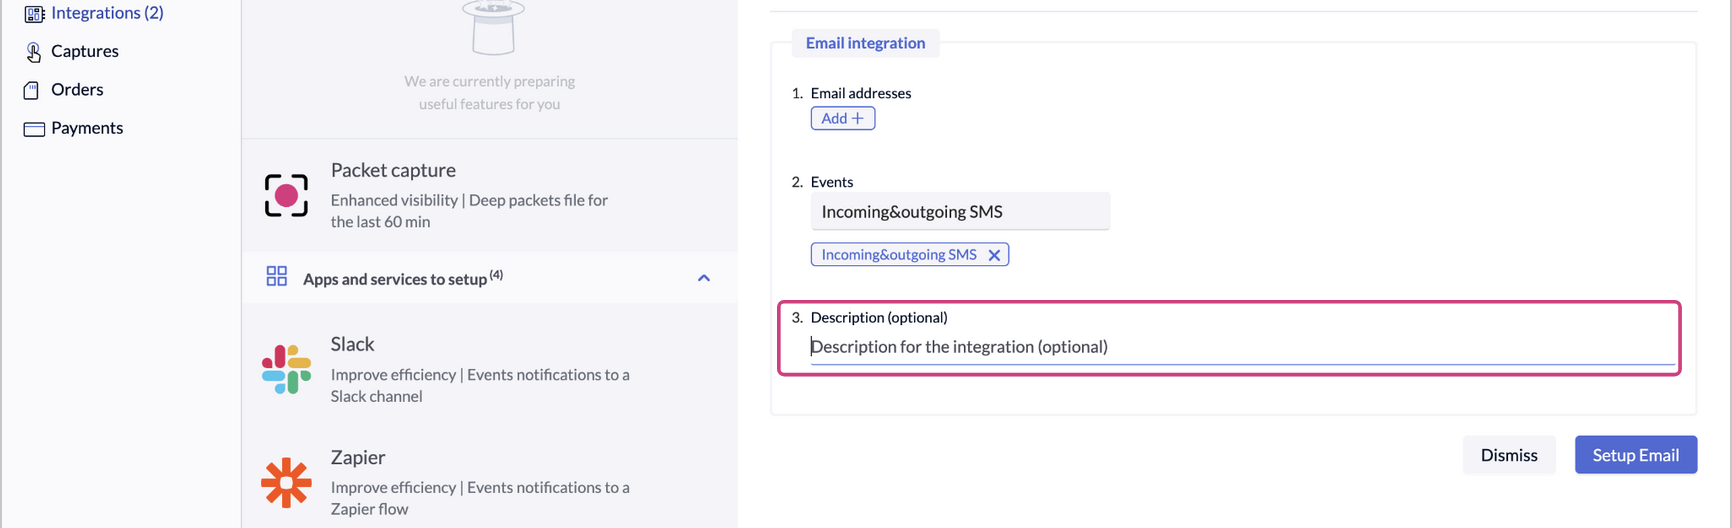Click the Orders sidebar icon

(32, 90)
